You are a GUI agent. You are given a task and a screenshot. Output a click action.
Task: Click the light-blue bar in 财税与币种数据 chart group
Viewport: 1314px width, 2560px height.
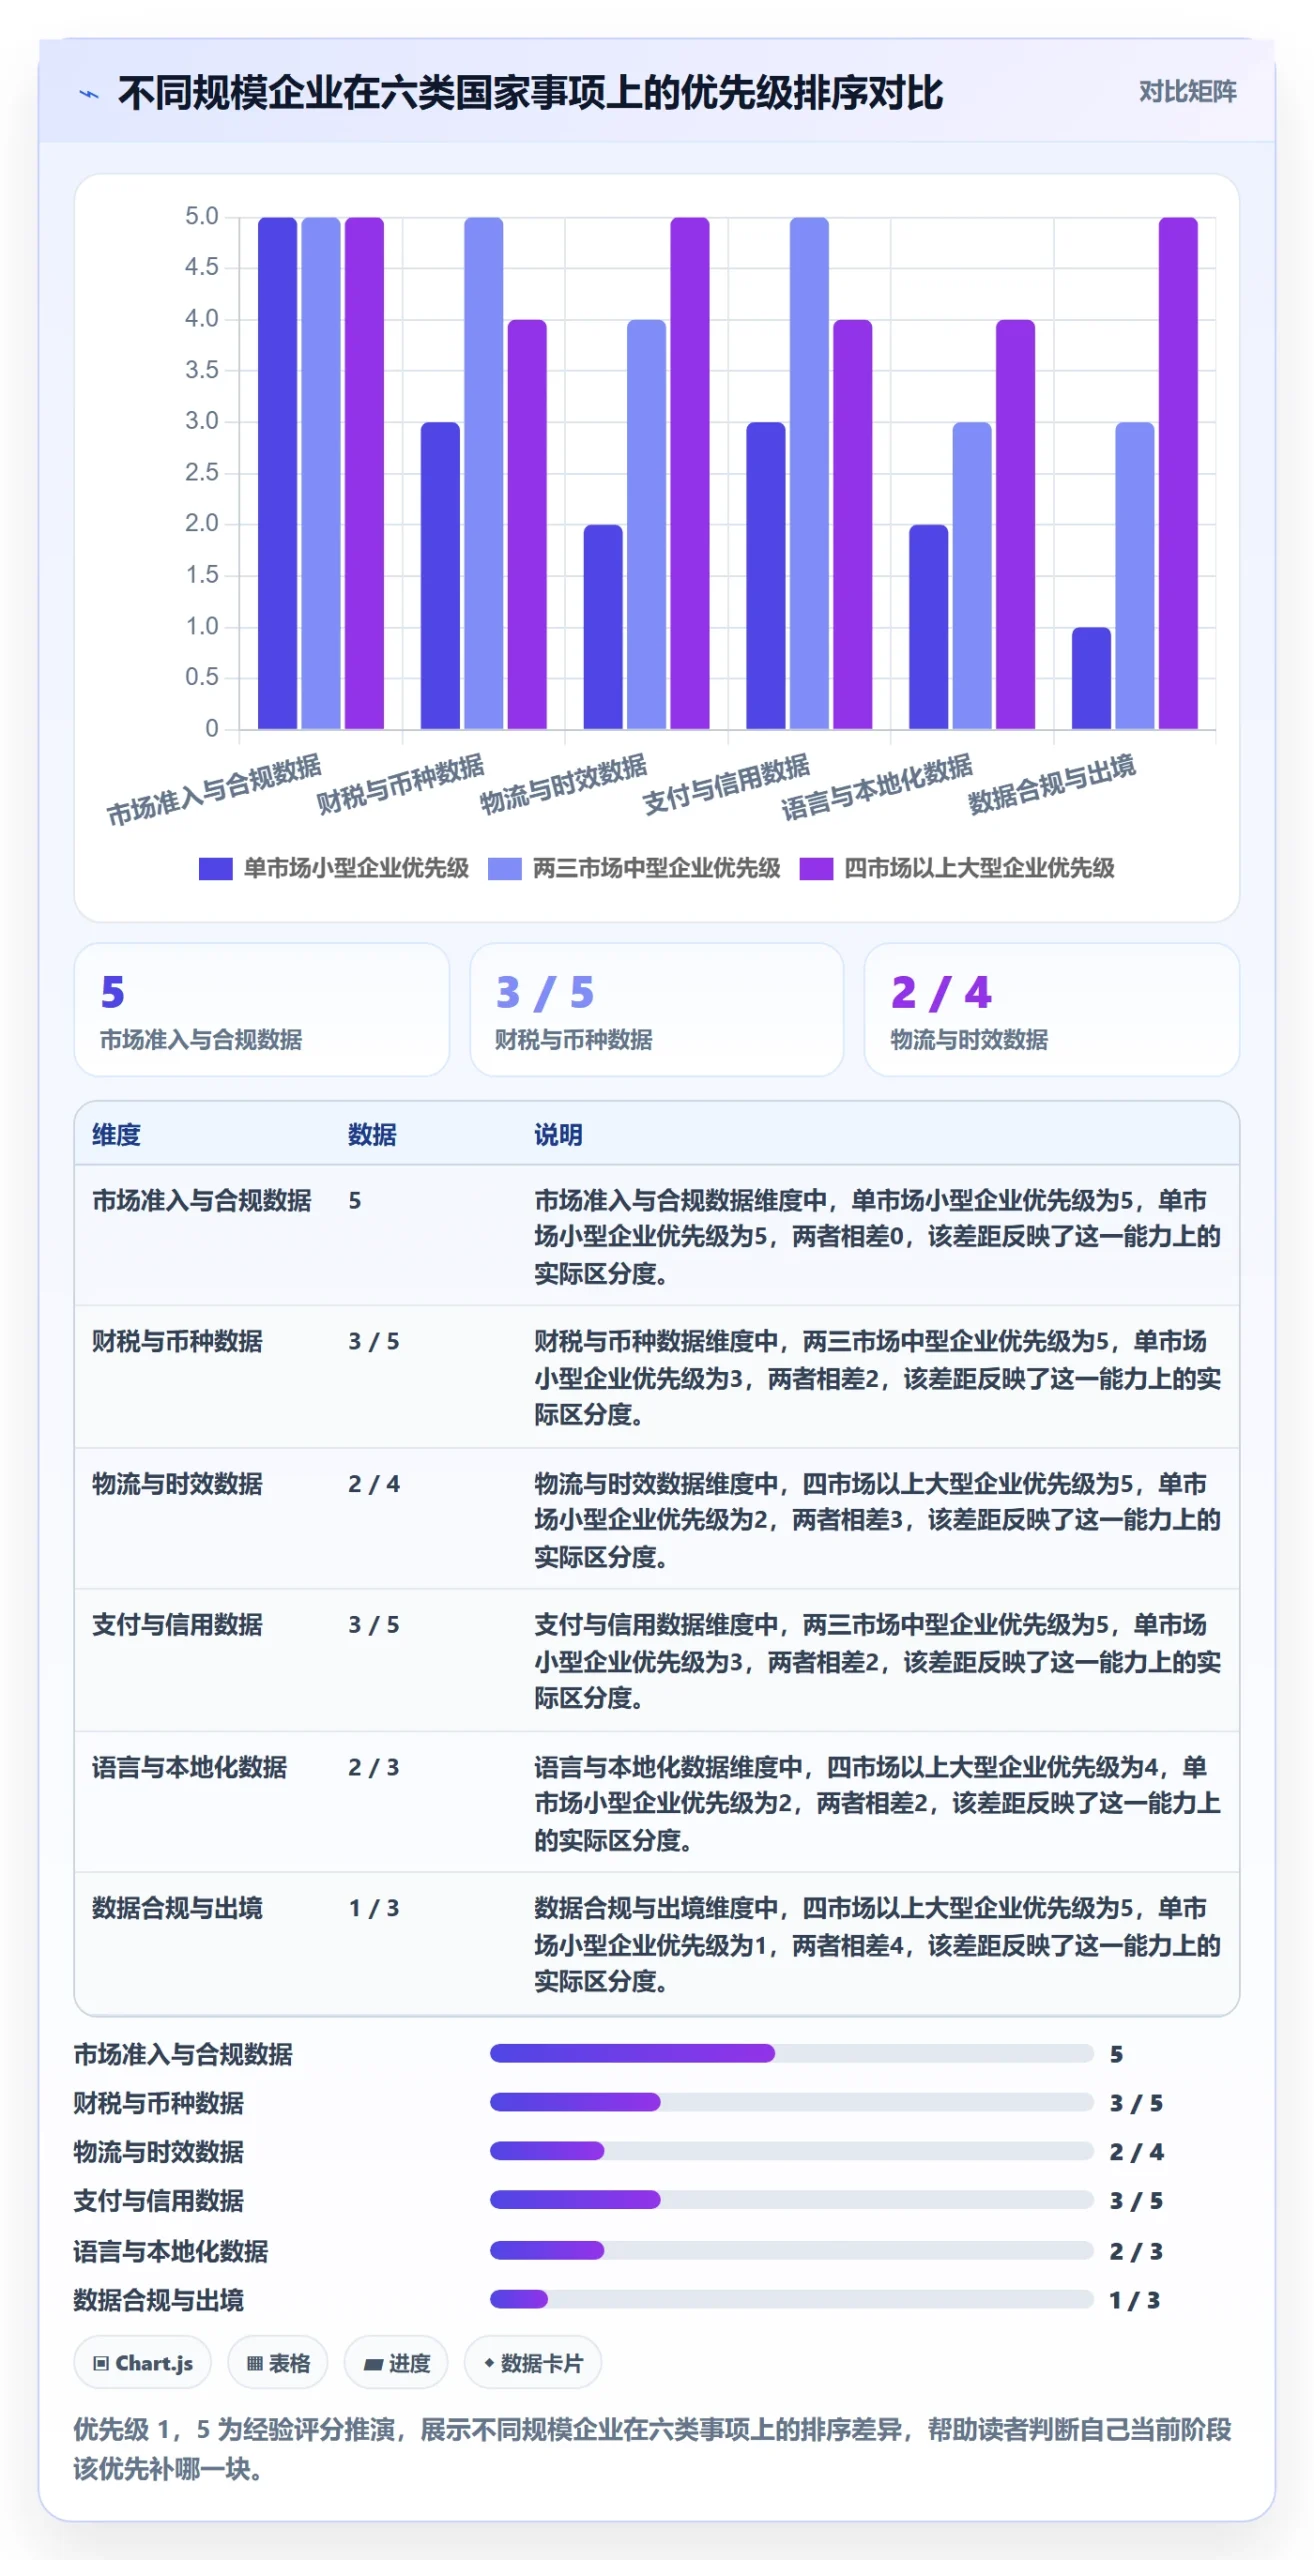484,473
